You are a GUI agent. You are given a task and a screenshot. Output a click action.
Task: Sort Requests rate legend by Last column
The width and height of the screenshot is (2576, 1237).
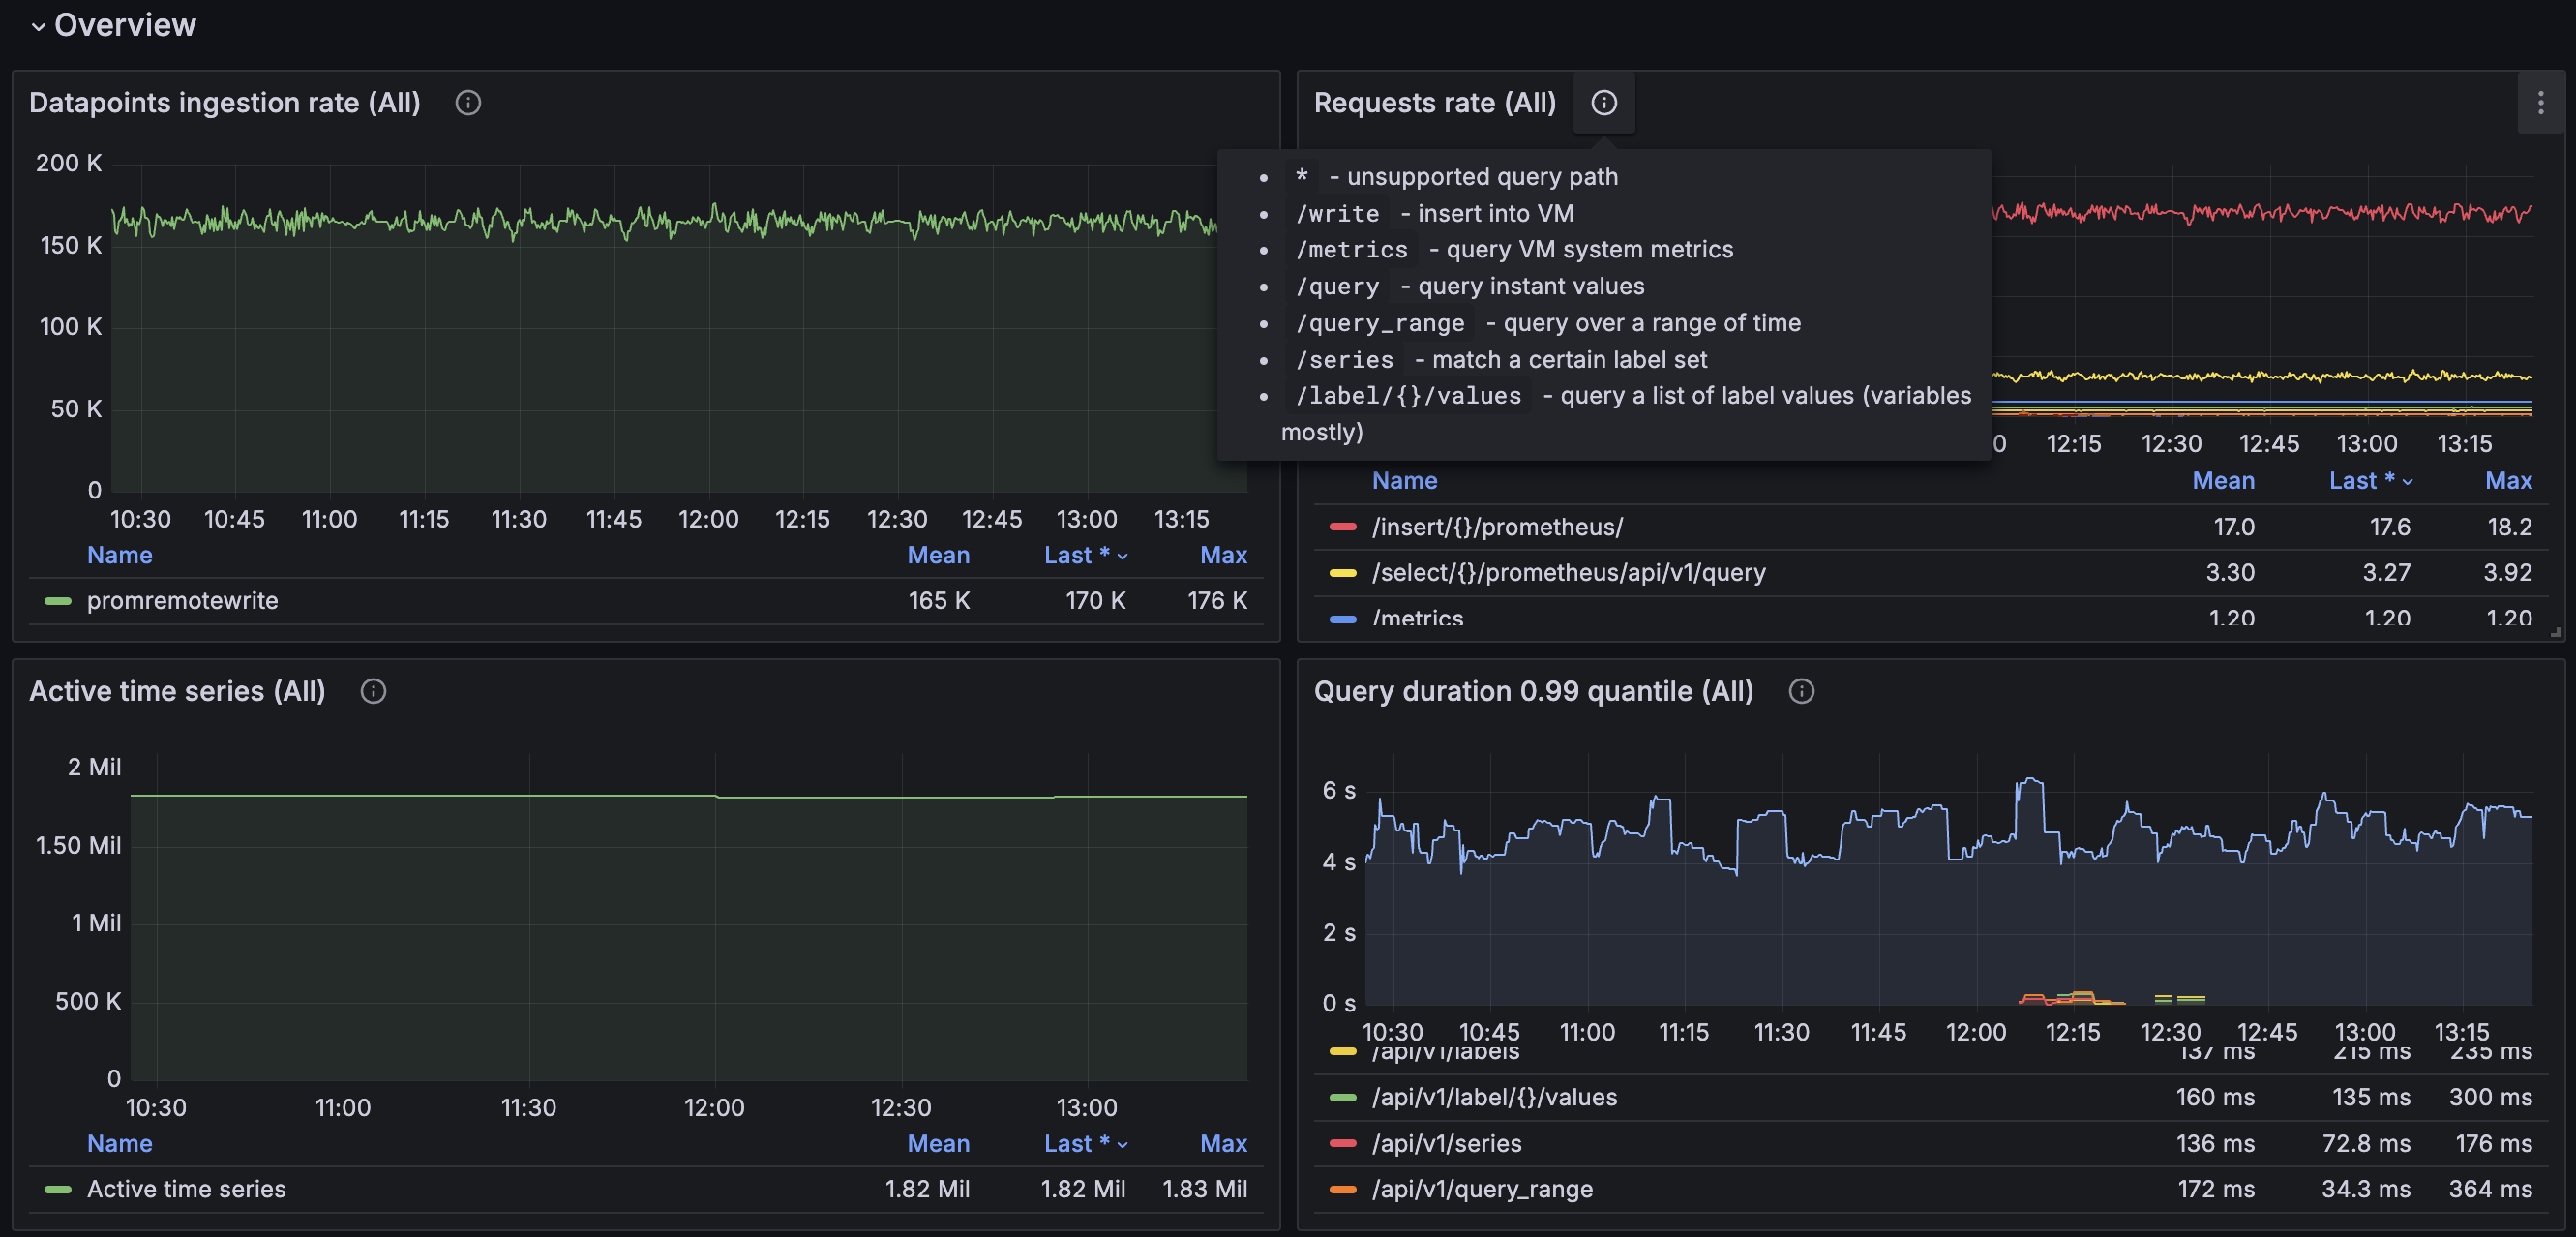click(x=2361, y=481)
